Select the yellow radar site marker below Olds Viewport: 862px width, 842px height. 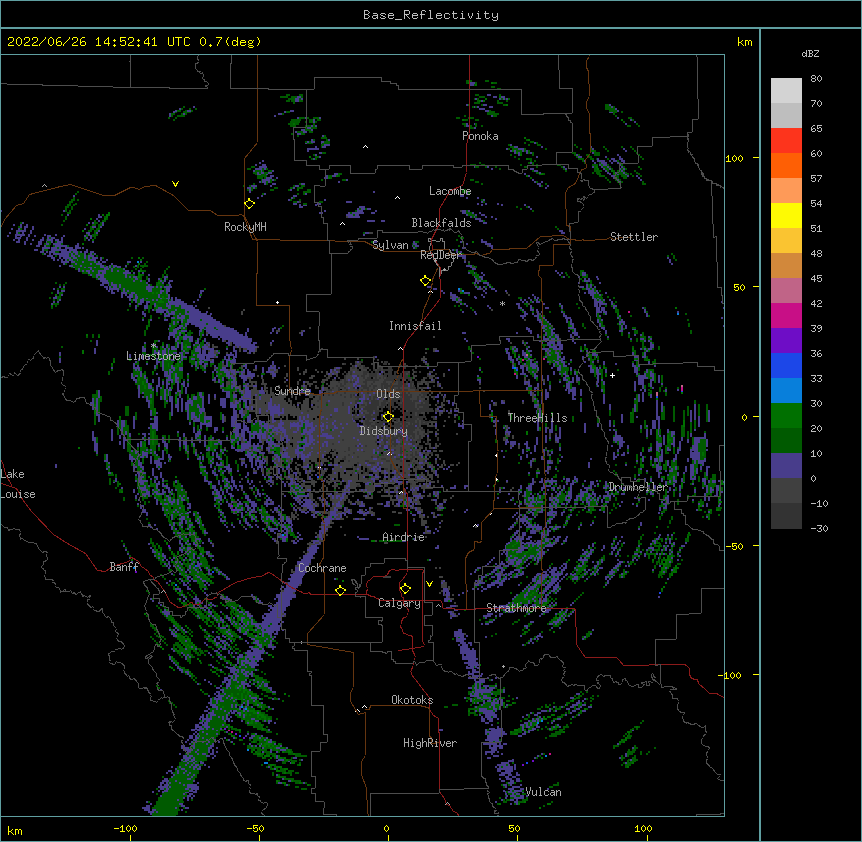388,417
